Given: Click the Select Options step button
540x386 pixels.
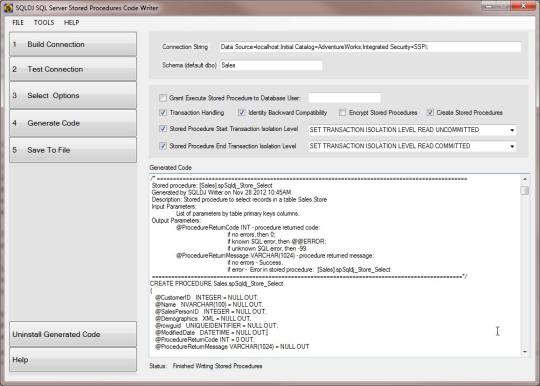Looking at the screenshot, I should tap(73, 95).
